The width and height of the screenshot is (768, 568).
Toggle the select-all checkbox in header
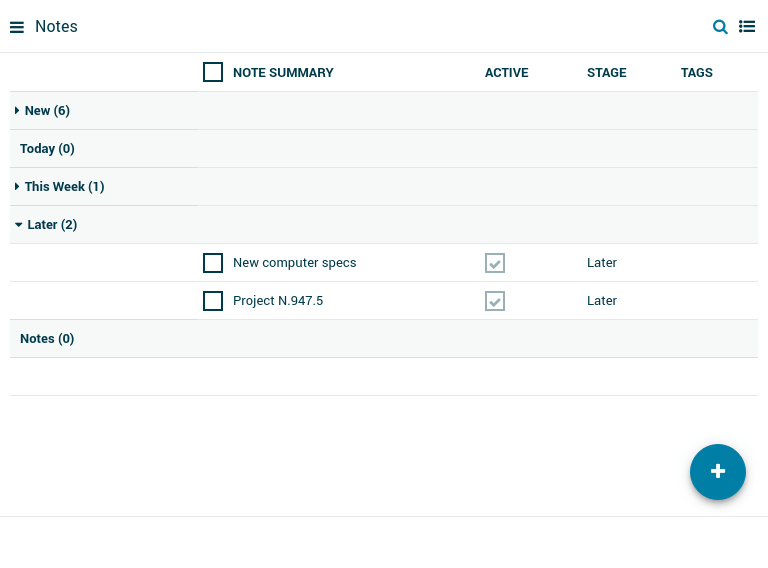point(213,72)
